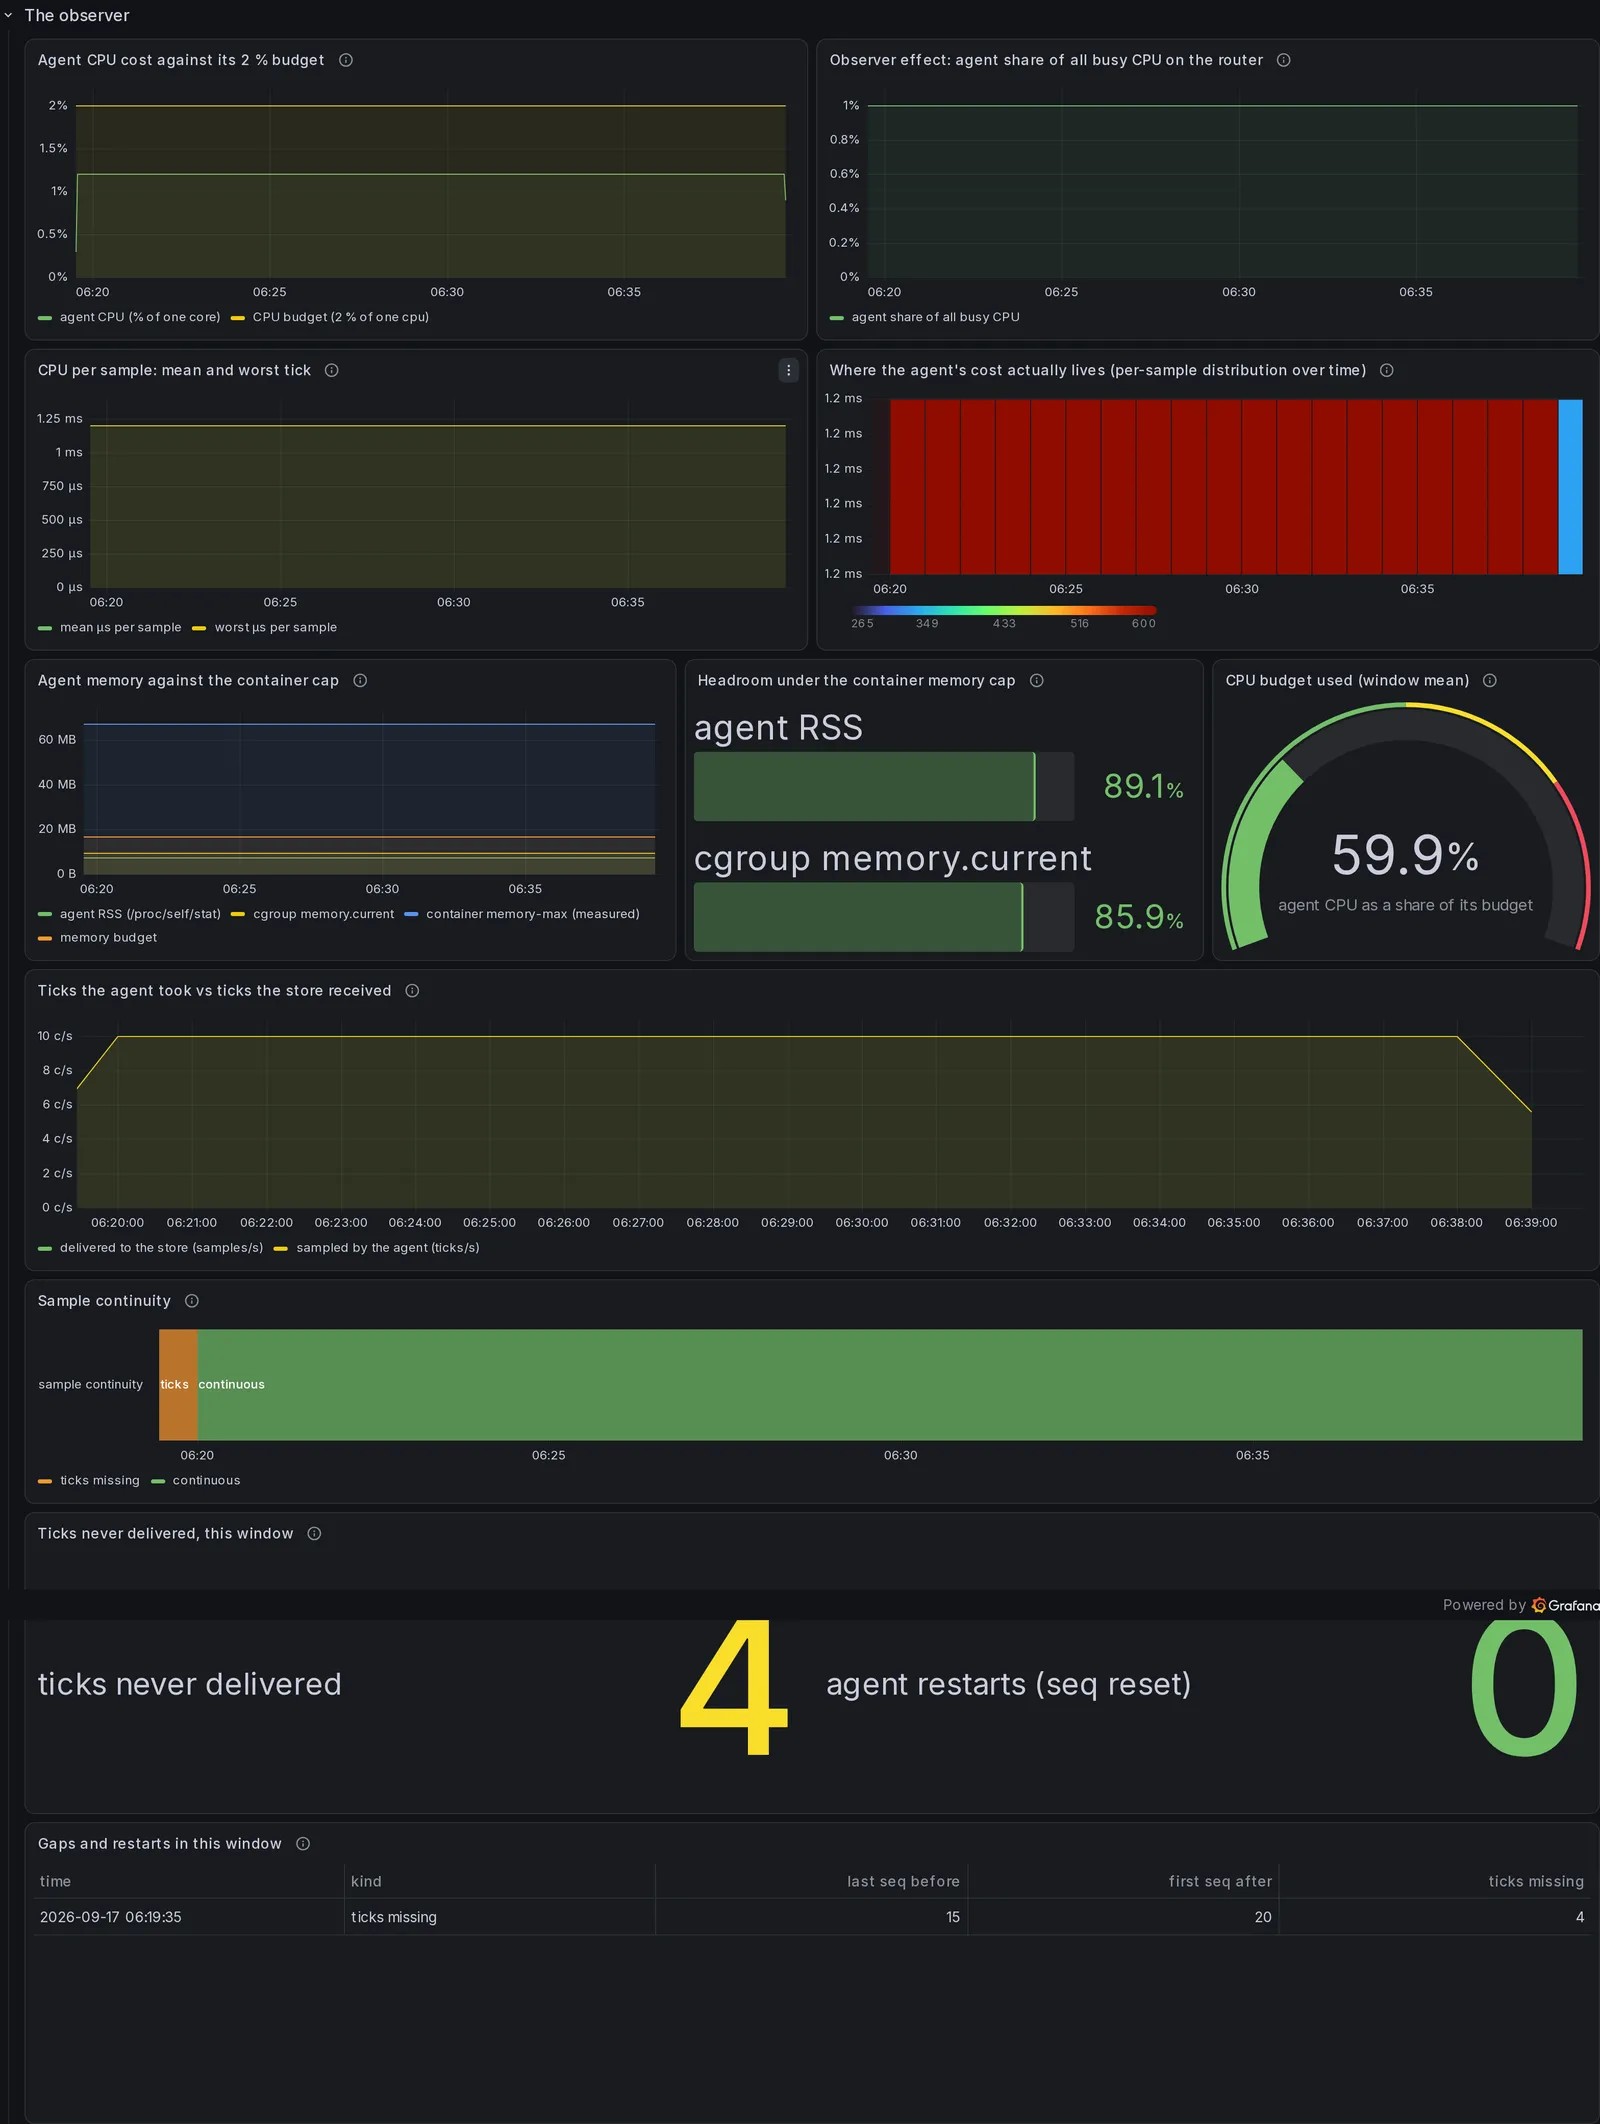Sort table by last seq before column

(903, 1881)
